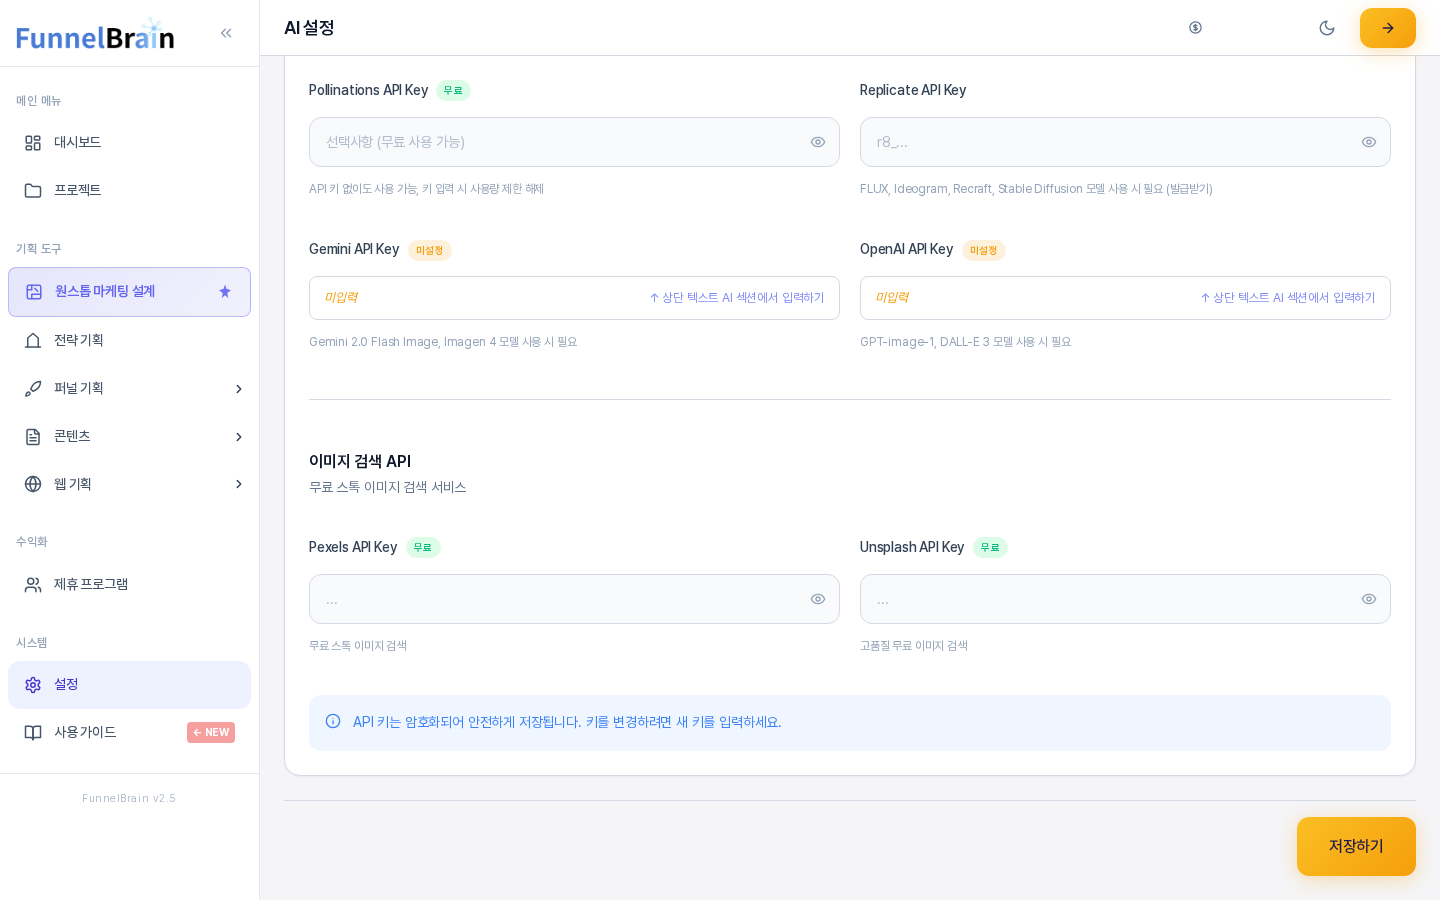Open 제휴 프로그램 menu item
This screenshot has height=900, width=1440.
click(129, 585)
